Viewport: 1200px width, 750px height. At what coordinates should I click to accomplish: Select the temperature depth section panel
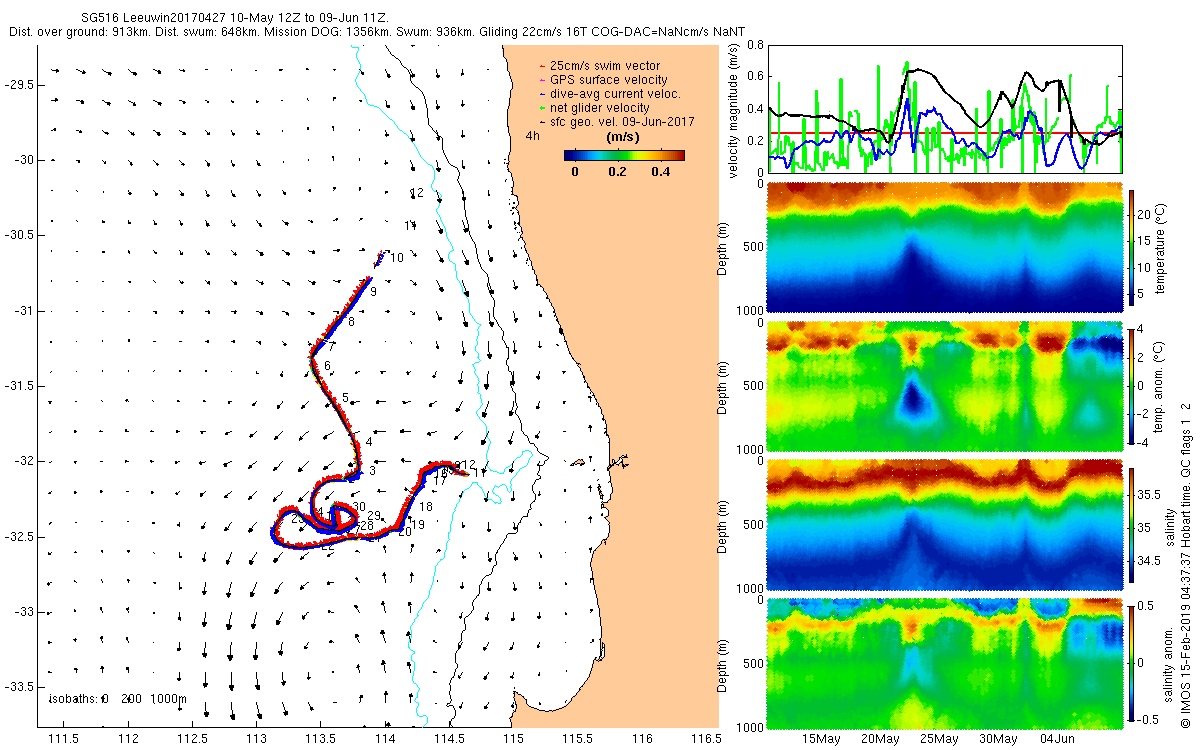pyautogui.click(x=944, y=247)
